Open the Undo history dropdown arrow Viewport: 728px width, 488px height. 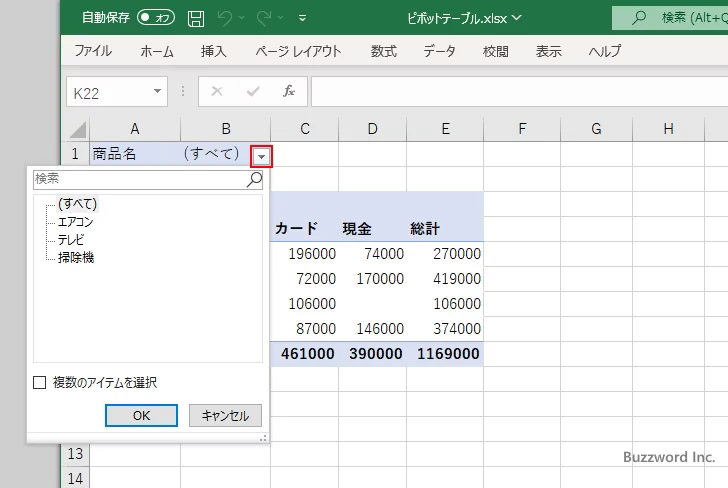(x=241, y=18)
